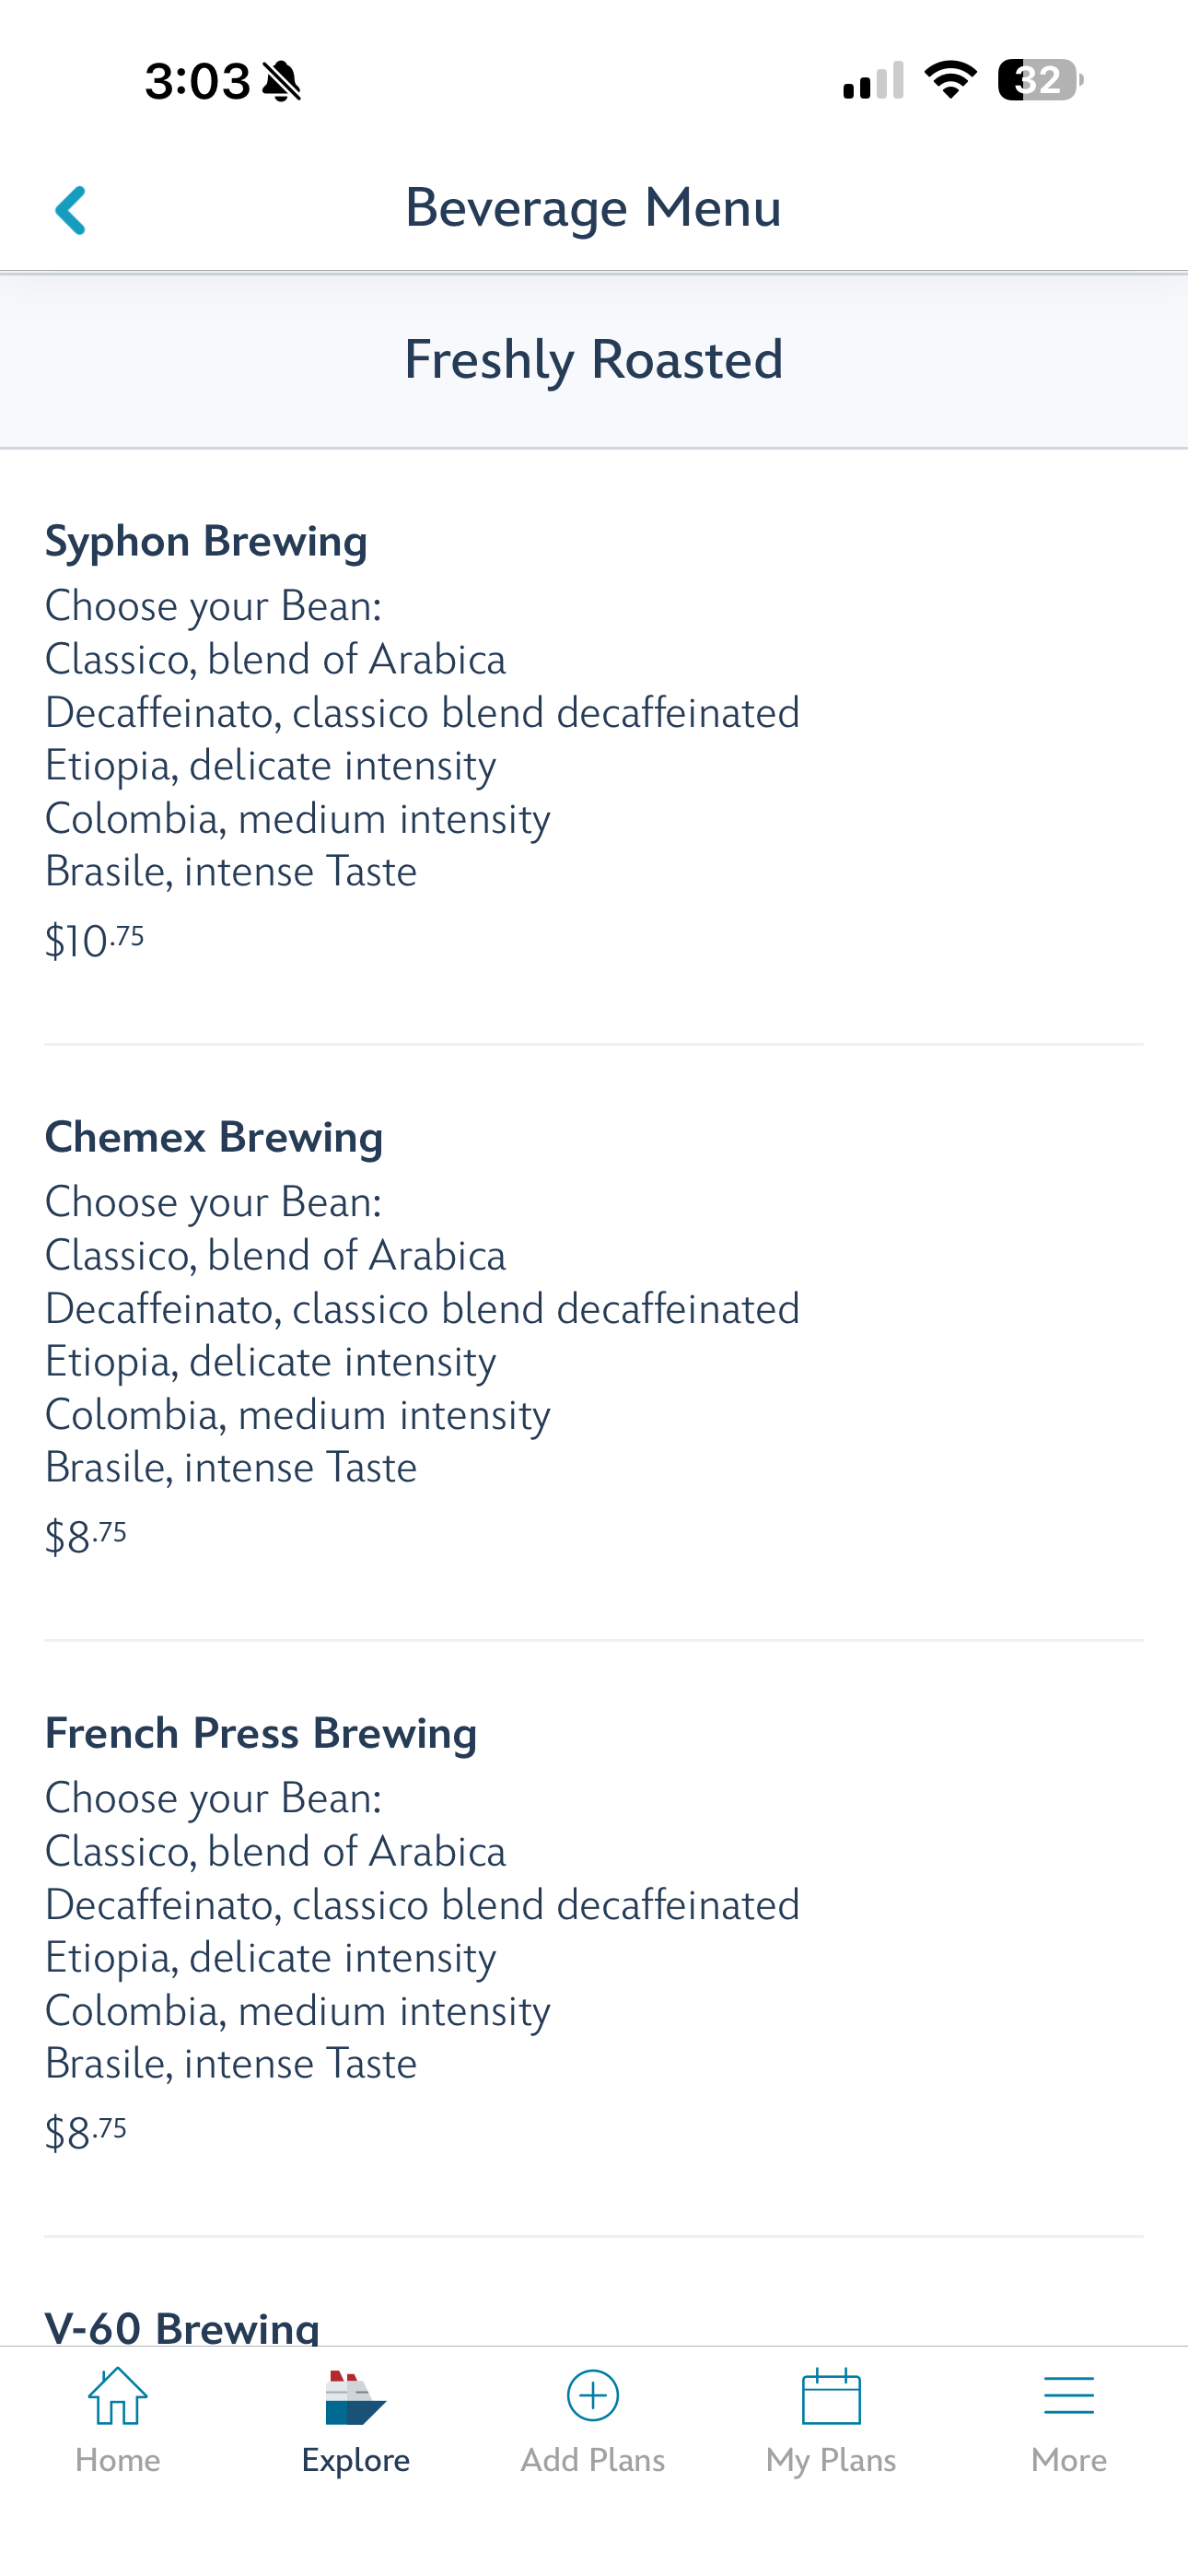Tap the silent mode bell icon
The height and width of the screenshot is (2576, 1188).
[281, 81]
